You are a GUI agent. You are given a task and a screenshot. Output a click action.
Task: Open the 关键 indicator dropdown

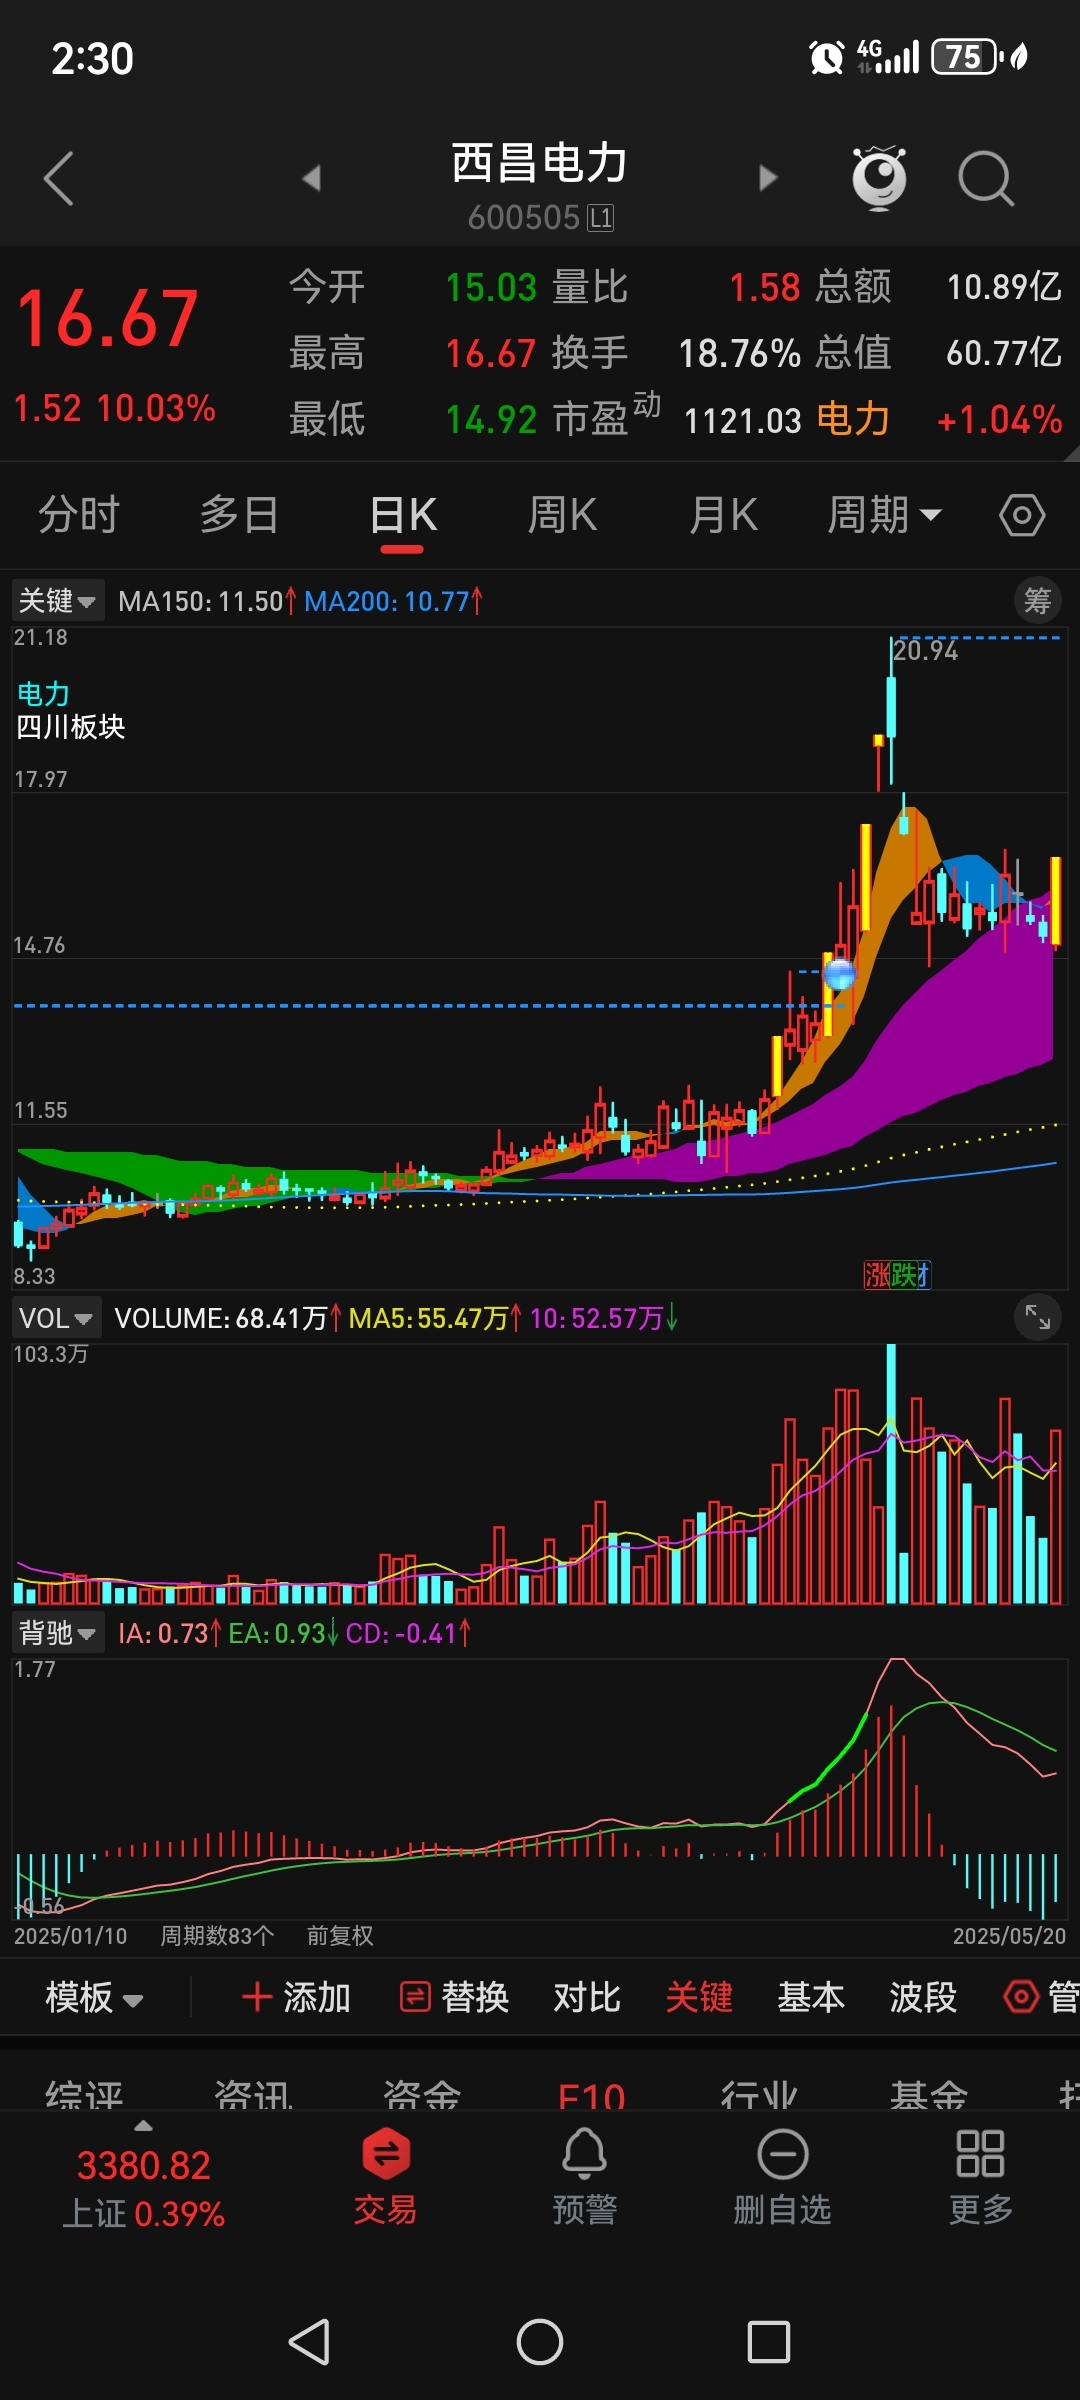[x=57, y=600]
